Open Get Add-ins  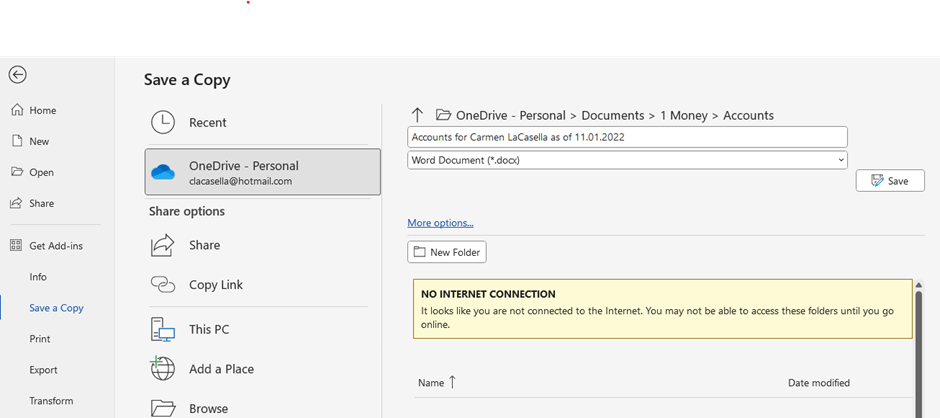click(x=57, y=246)
